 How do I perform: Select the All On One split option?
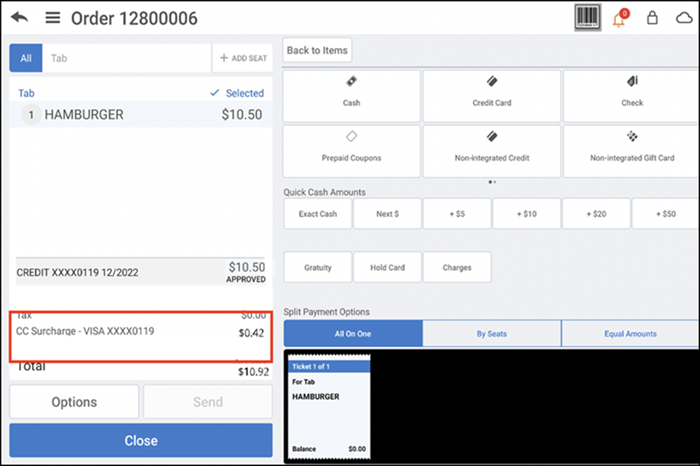[353, 333]
